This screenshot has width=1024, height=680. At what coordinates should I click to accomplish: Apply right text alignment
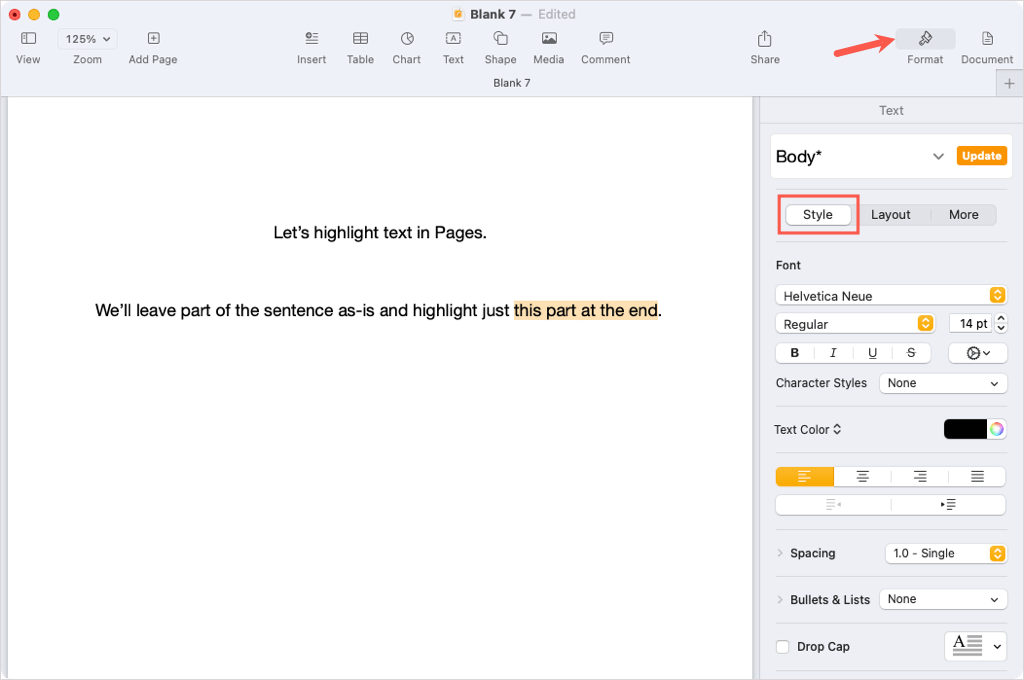919,476
